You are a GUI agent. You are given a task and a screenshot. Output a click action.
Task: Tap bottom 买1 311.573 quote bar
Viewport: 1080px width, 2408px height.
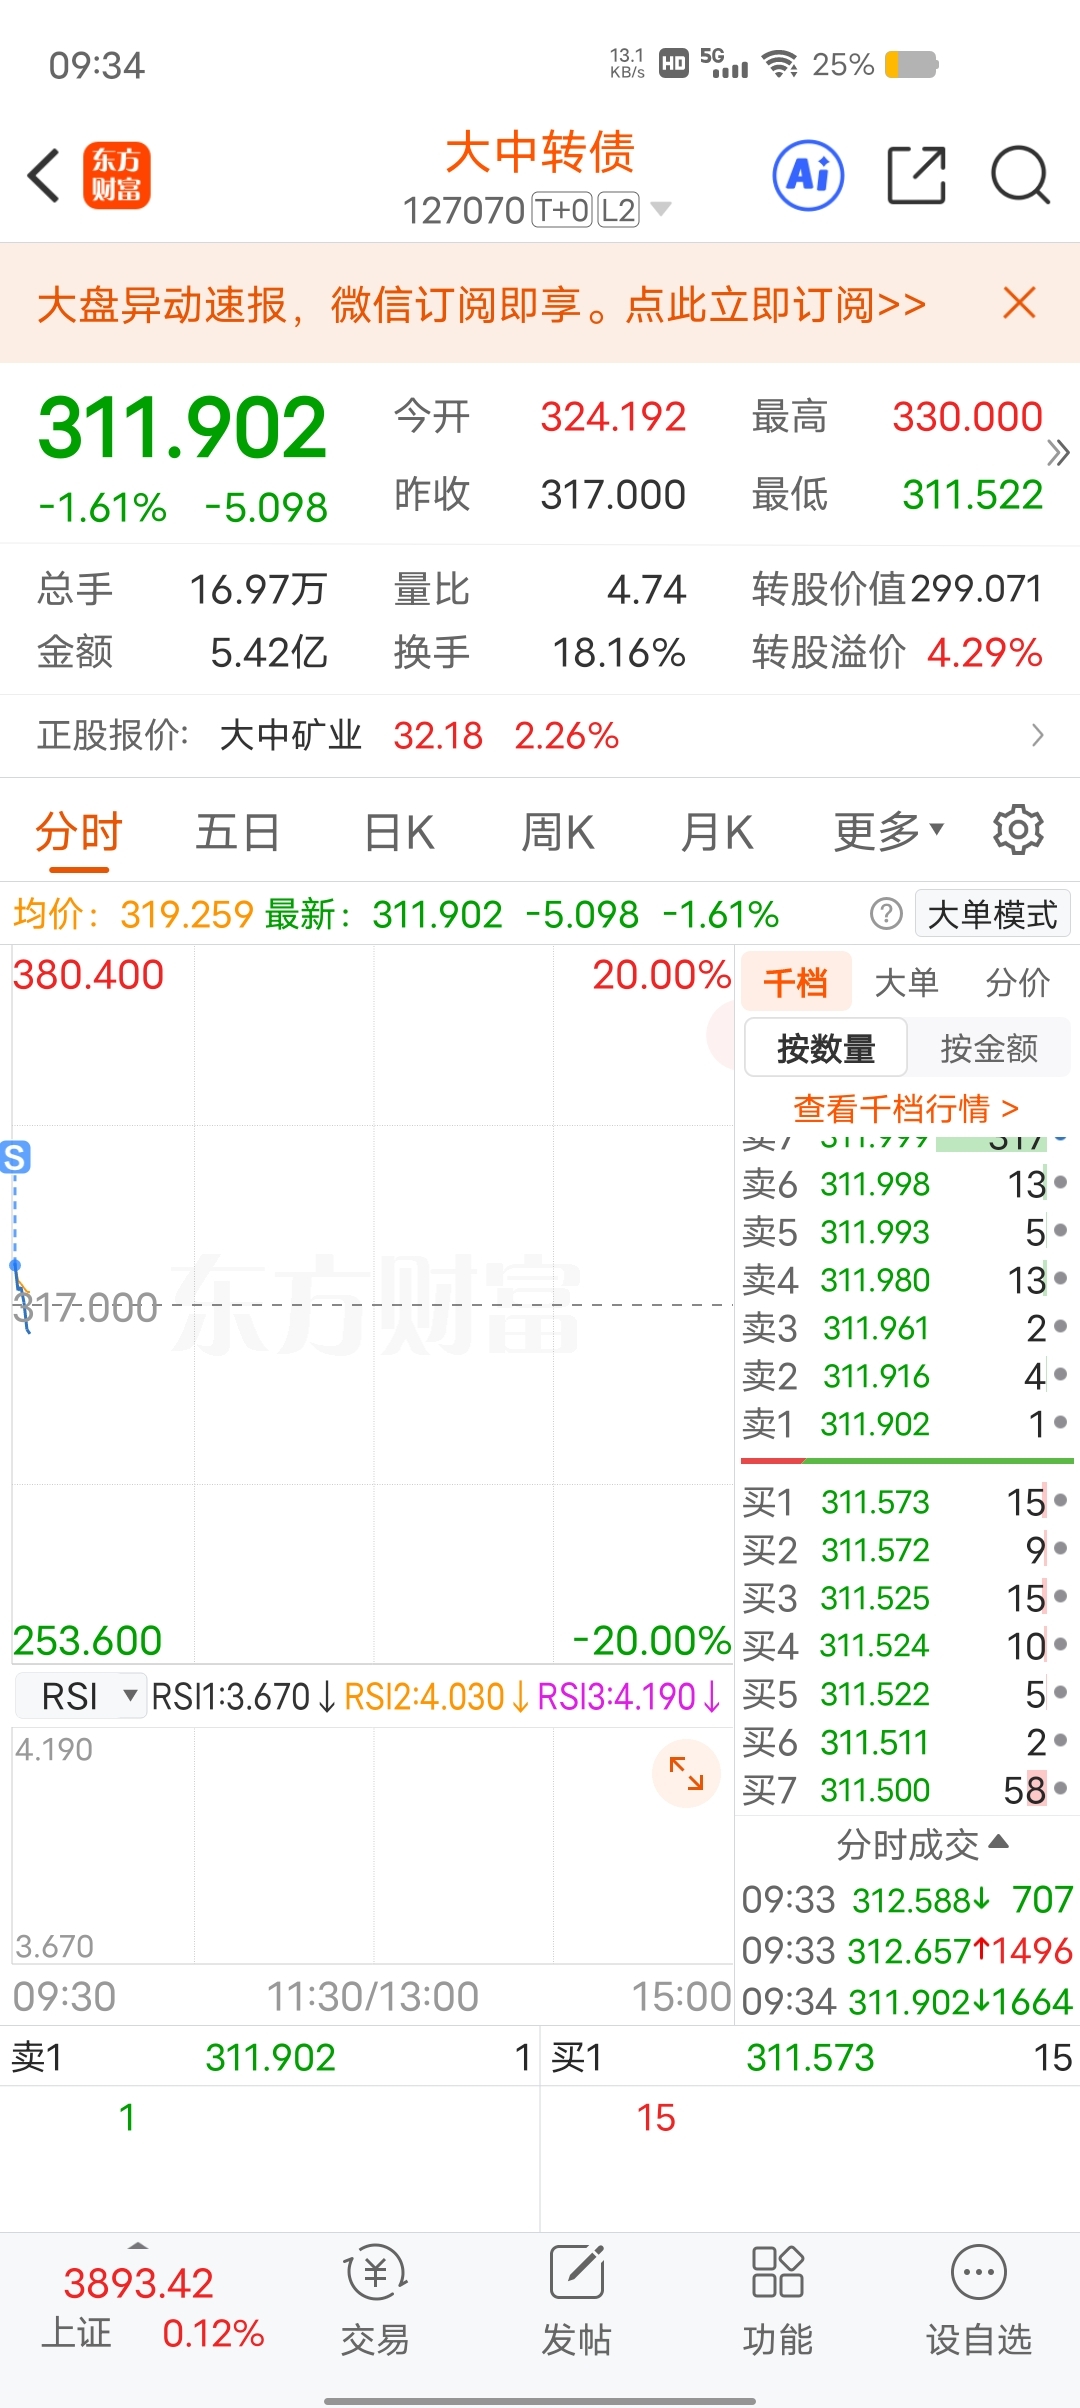click(x=811, y=2057)
